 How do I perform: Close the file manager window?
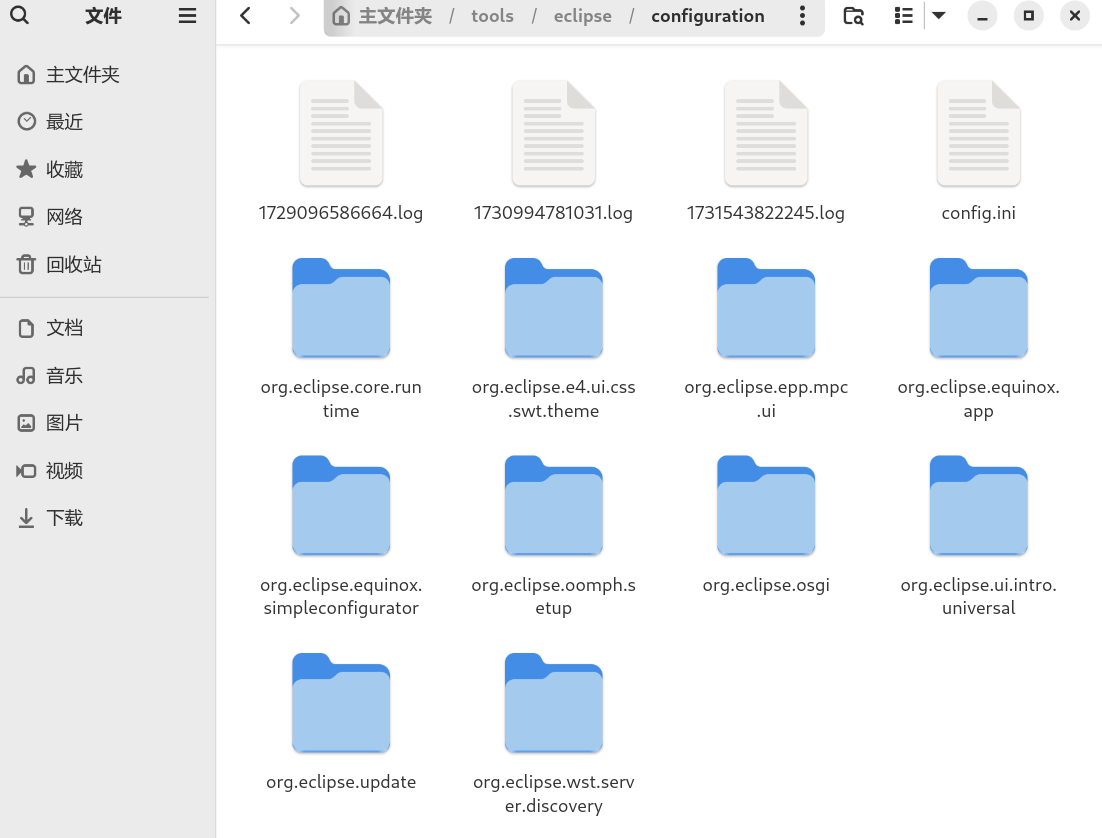(1075, 15)
